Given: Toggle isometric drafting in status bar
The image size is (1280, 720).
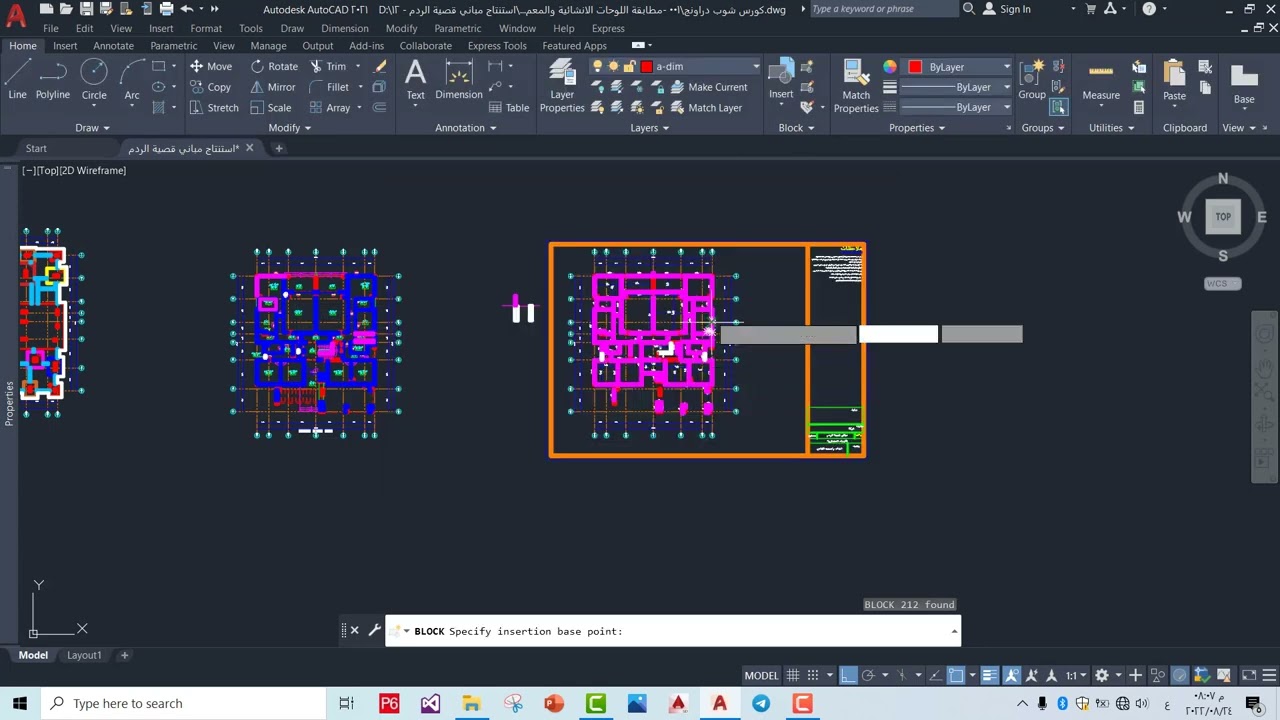Looking at the screenshot, I should (900, 675).
